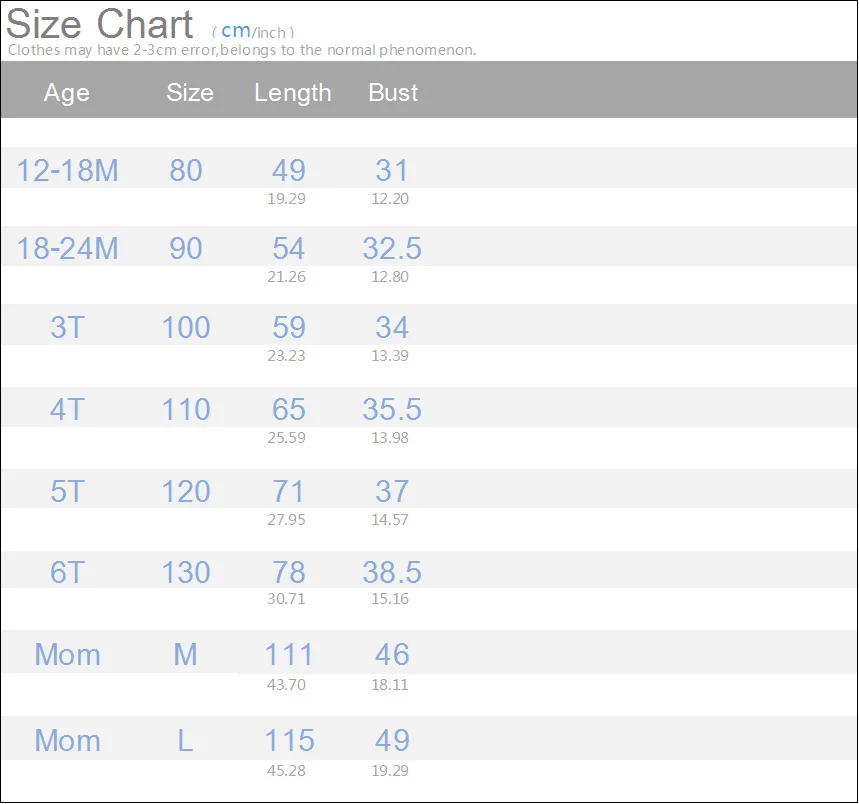
Task: Click the 3T age label
Action: [x=67, y=327]
